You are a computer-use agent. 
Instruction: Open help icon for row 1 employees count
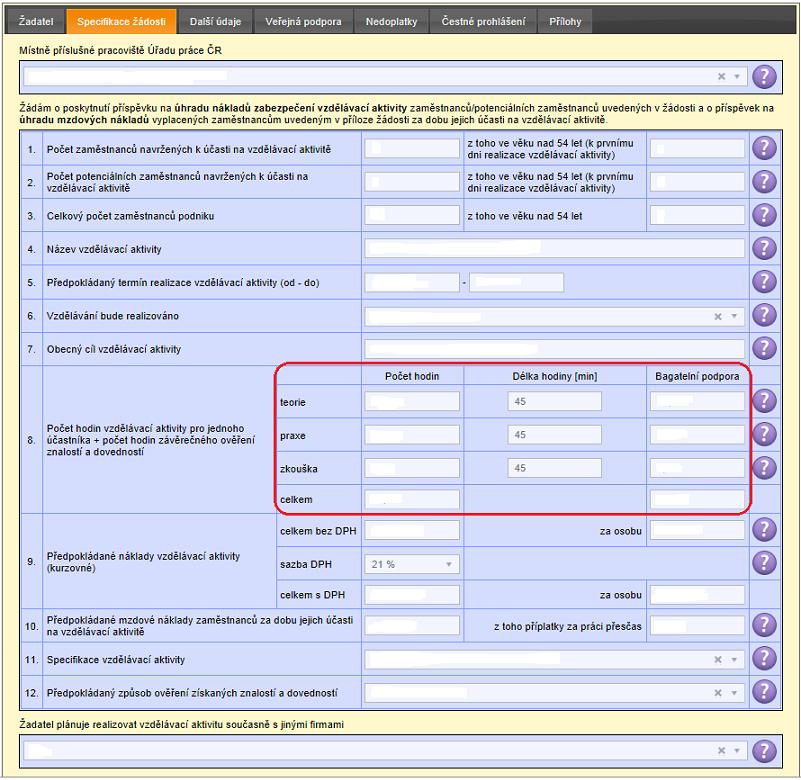coord(764,149)
